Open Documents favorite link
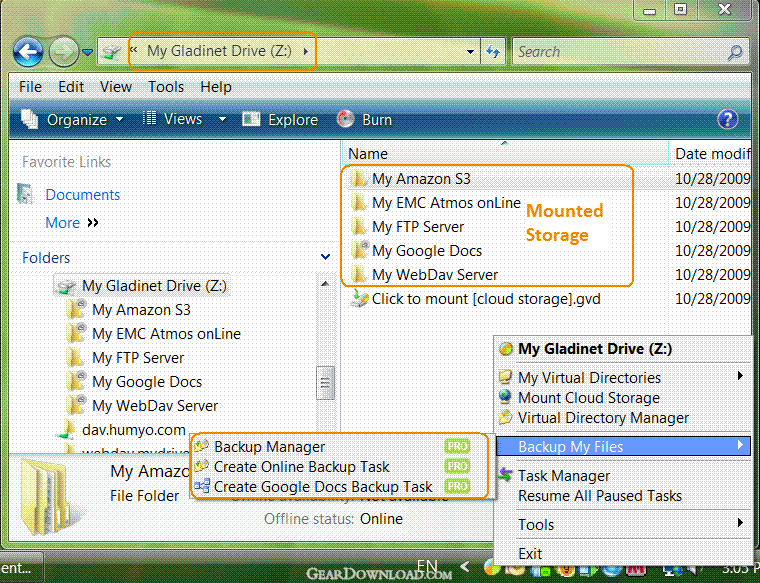This screenshot has height=583, width=760. click(82, 194)
